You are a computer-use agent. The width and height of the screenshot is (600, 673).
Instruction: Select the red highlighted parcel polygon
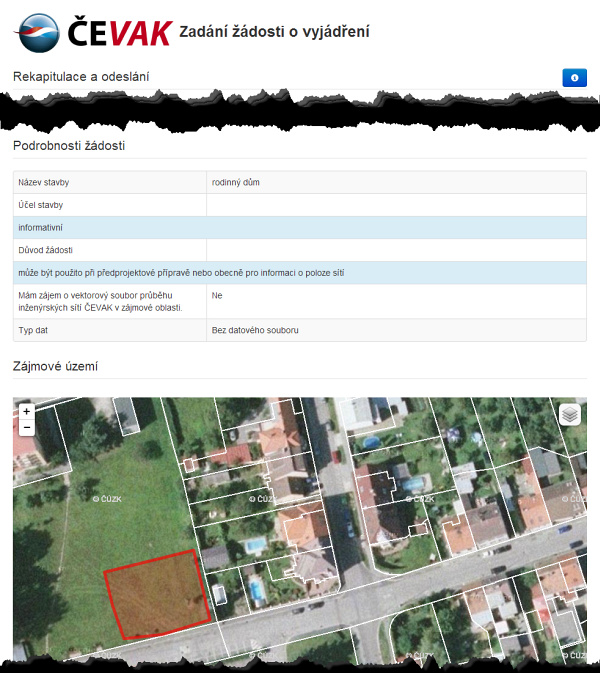point(158,594)
